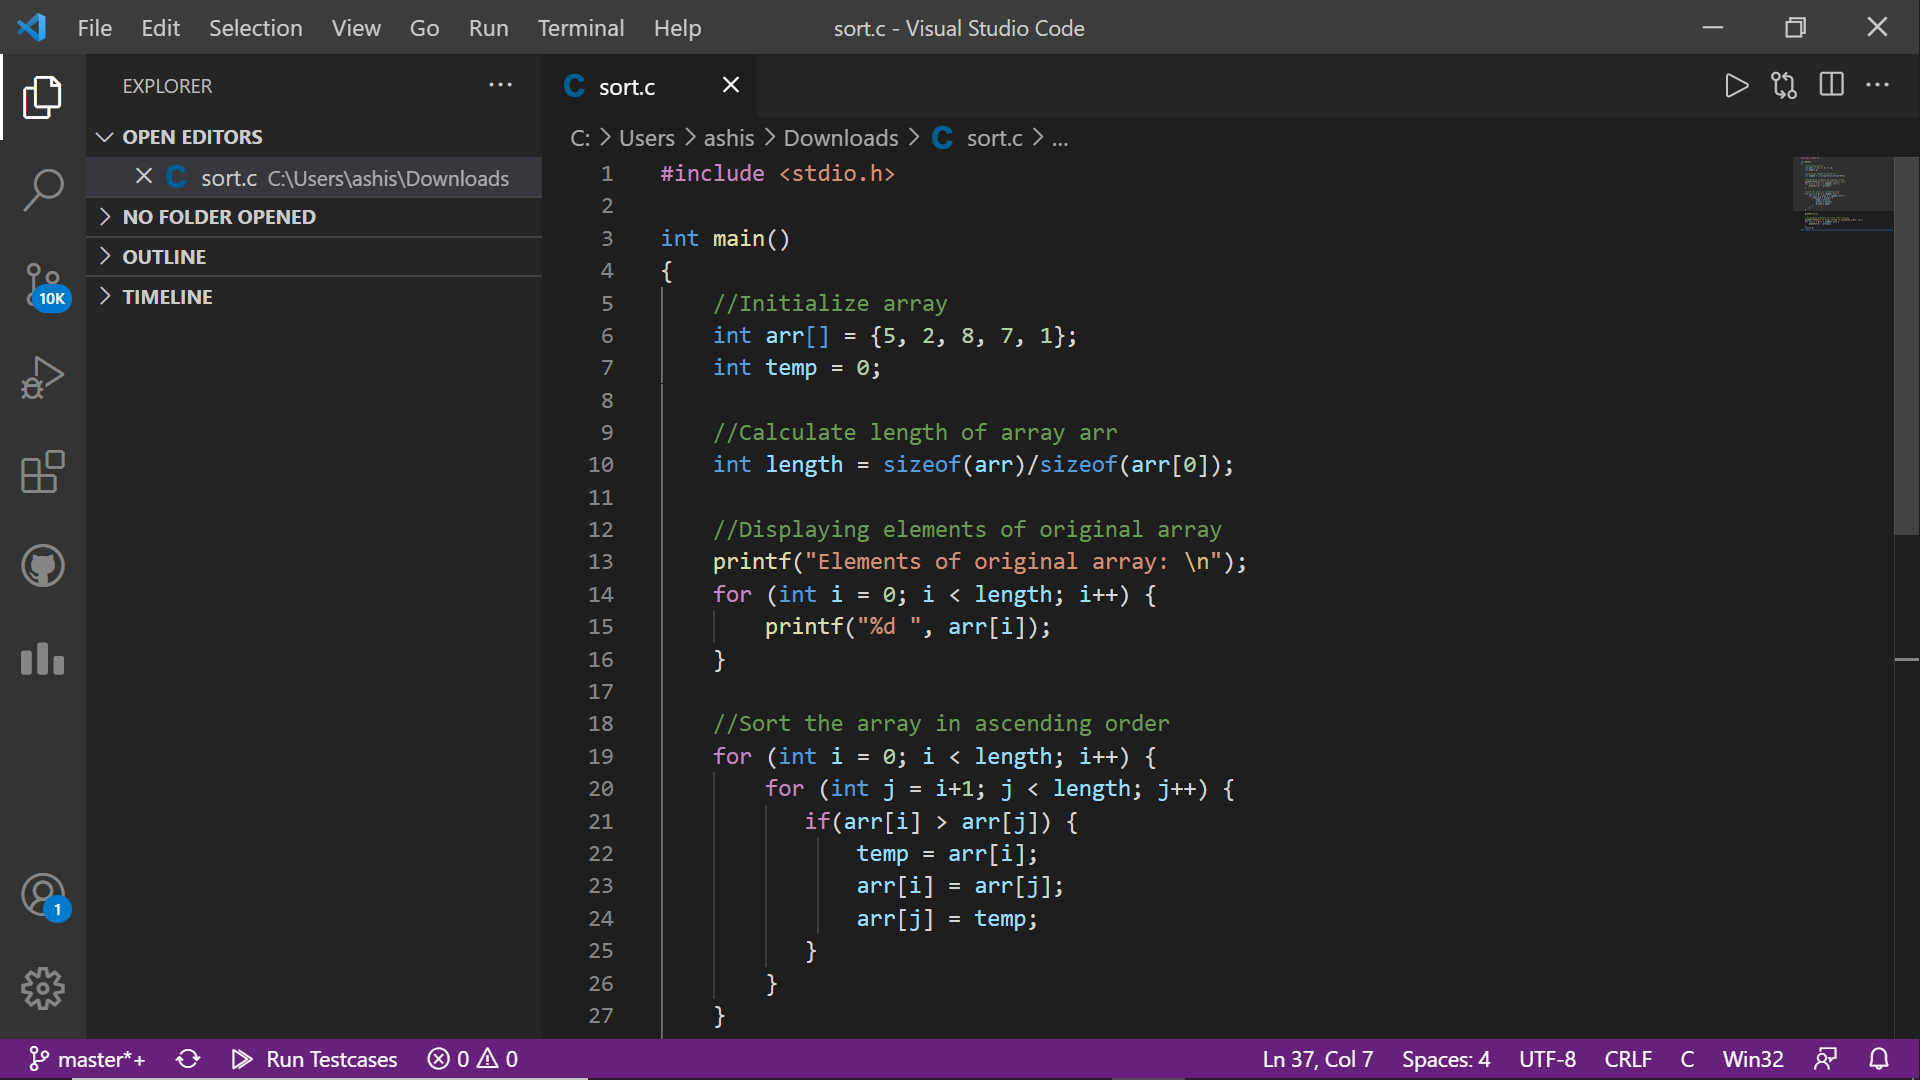
Task: Open the Accounts icon with badge
Action: coord(43,896)
